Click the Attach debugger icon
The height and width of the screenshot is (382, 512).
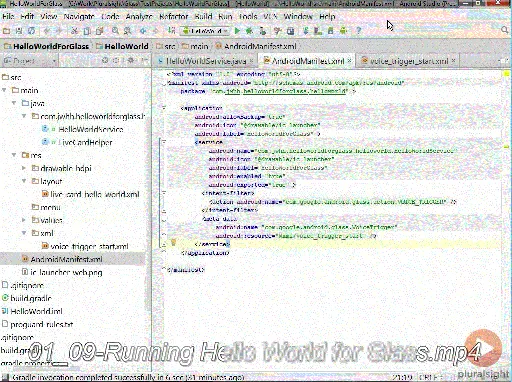pyautogui.click(x=263, y=31)
